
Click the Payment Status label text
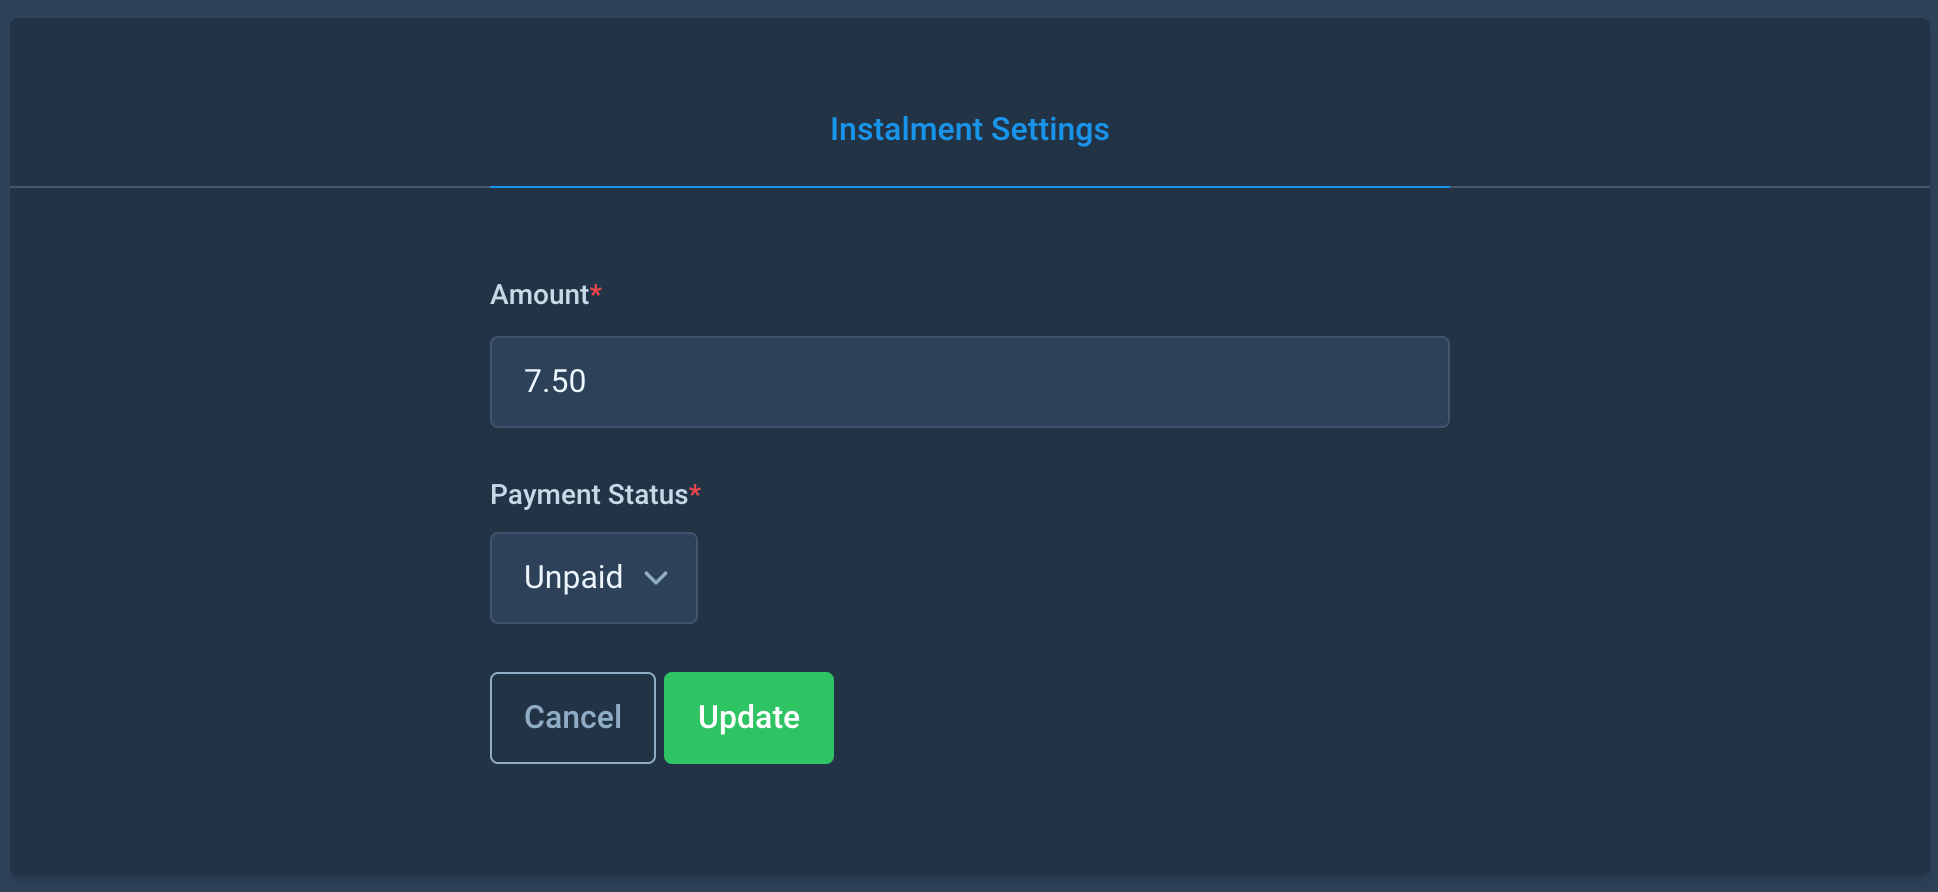[589, 495]
